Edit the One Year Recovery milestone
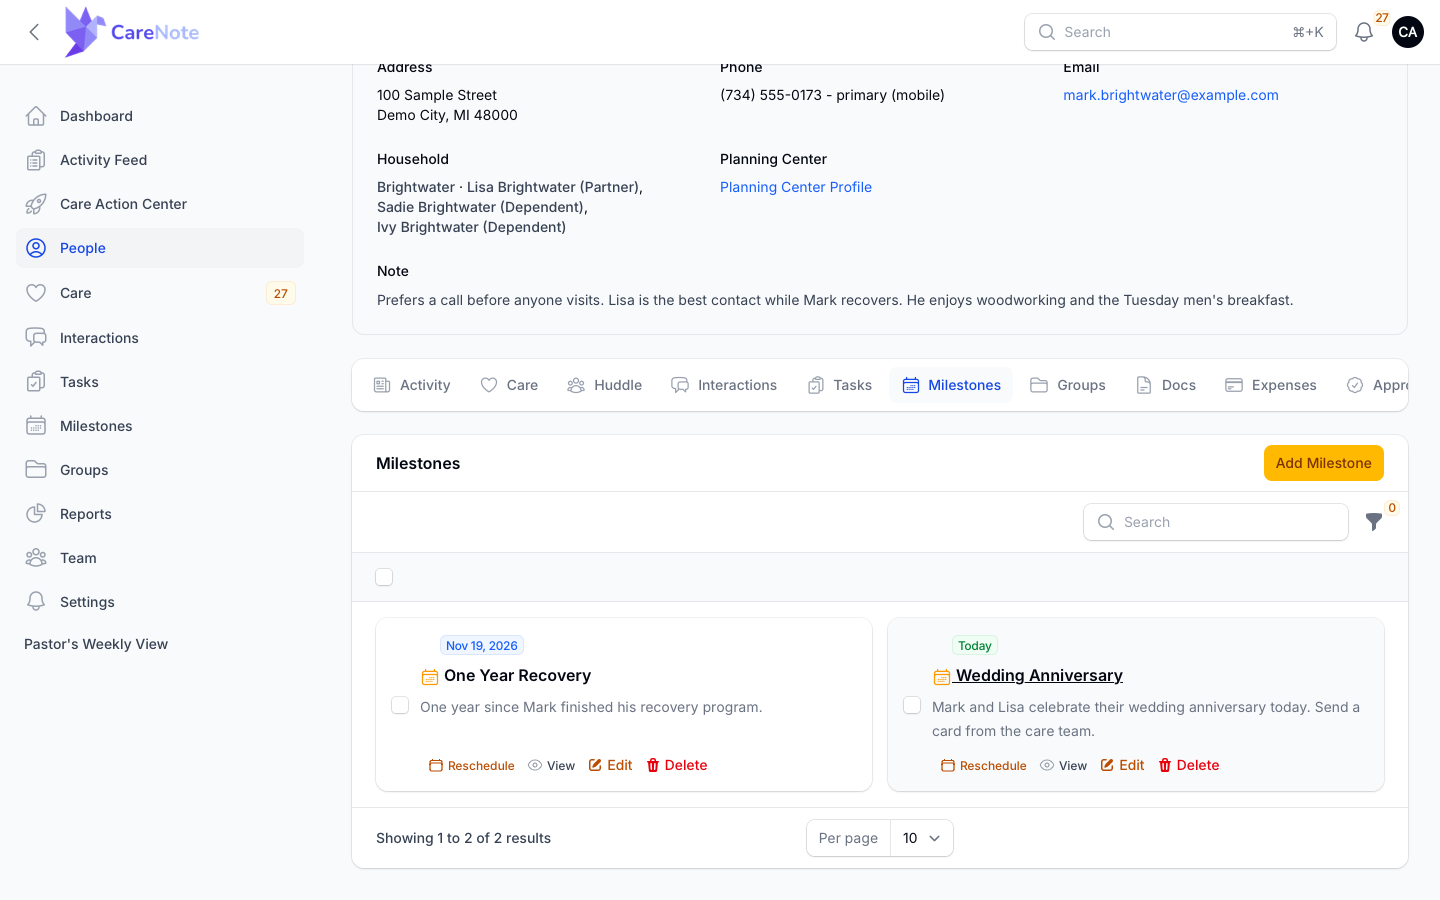The height and width of the screenshot is (900, 1440). click(x=611, y=765)
